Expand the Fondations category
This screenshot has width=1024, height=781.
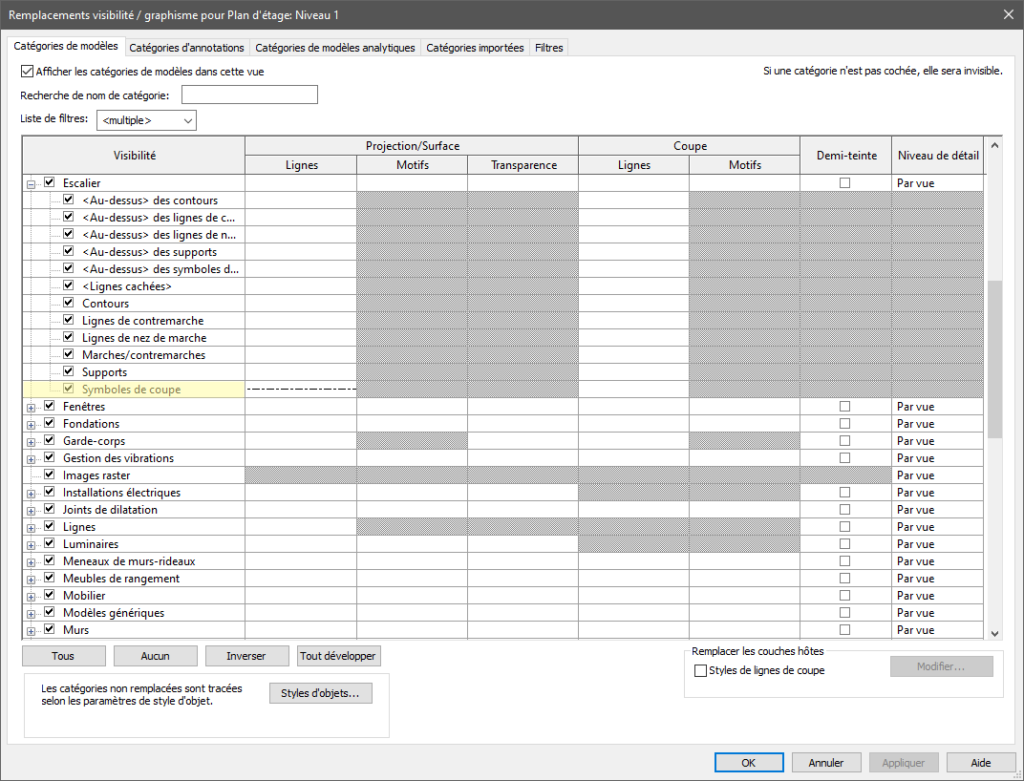[31, 424]
